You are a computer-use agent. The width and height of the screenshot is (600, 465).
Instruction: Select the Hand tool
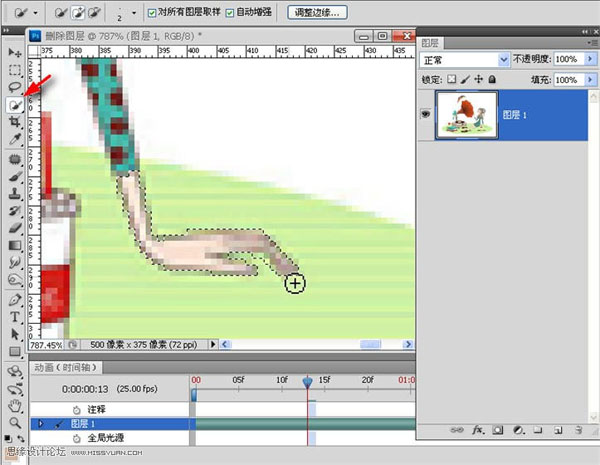(x=15, y=406)
